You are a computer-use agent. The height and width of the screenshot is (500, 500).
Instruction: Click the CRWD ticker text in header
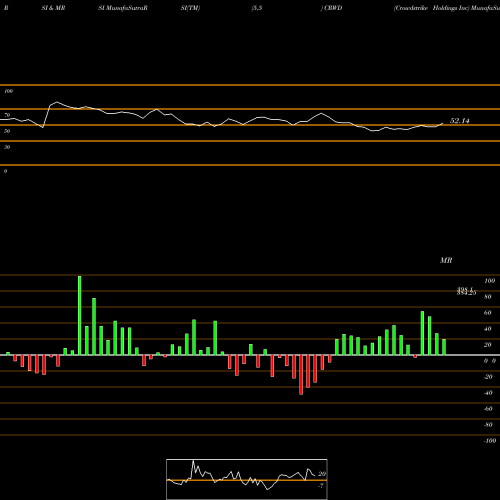[x=333, y=8]
